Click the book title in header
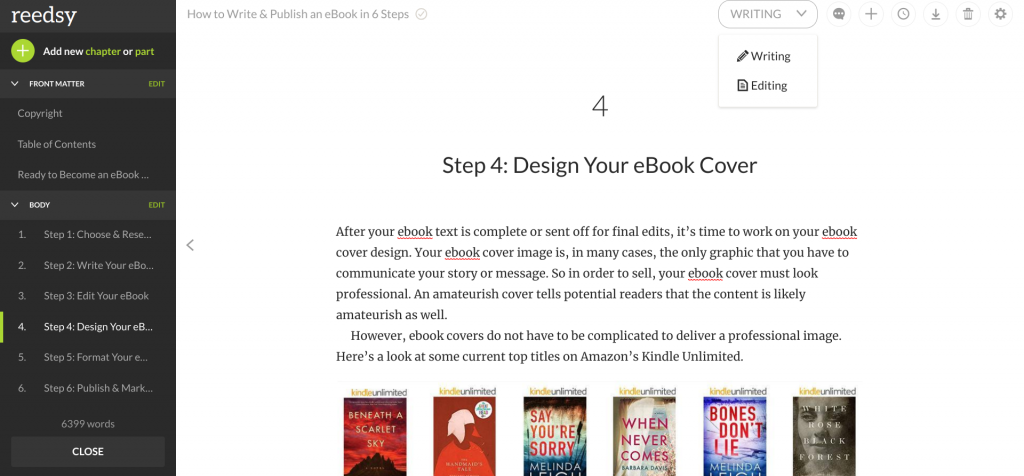 point(298,14)
